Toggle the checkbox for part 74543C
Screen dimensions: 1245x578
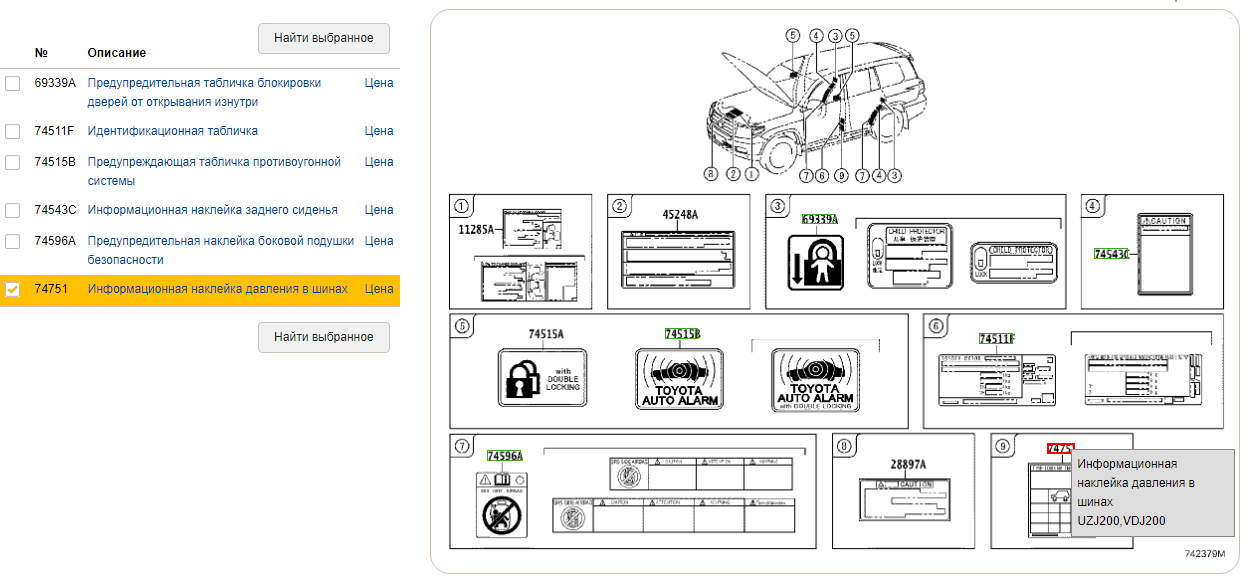(13, 211)
